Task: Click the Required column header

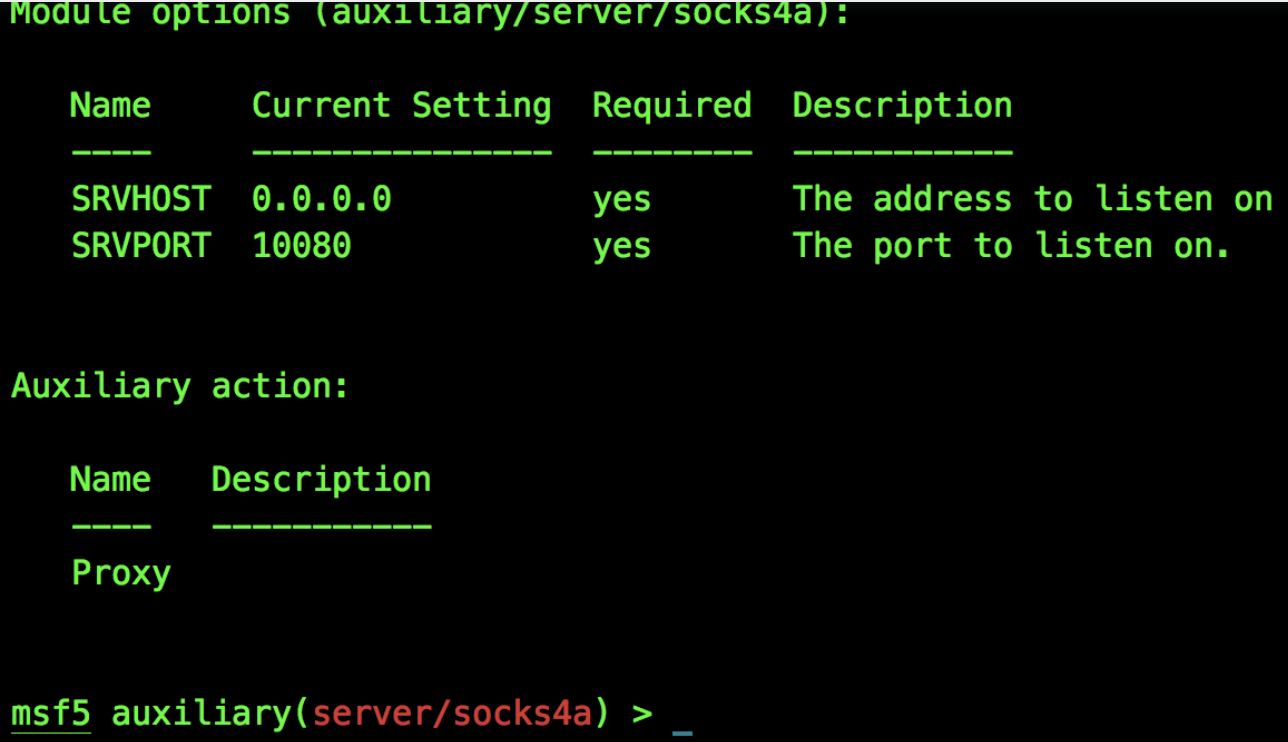Action: point(671,106)
